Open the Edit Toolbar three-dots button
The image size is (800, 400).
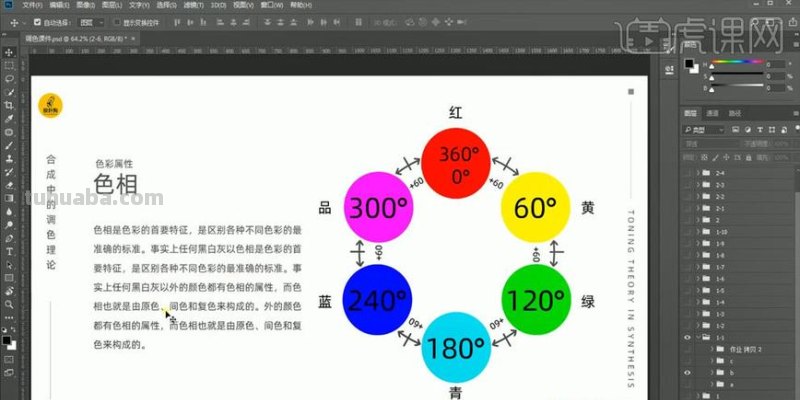pos(9,316)
